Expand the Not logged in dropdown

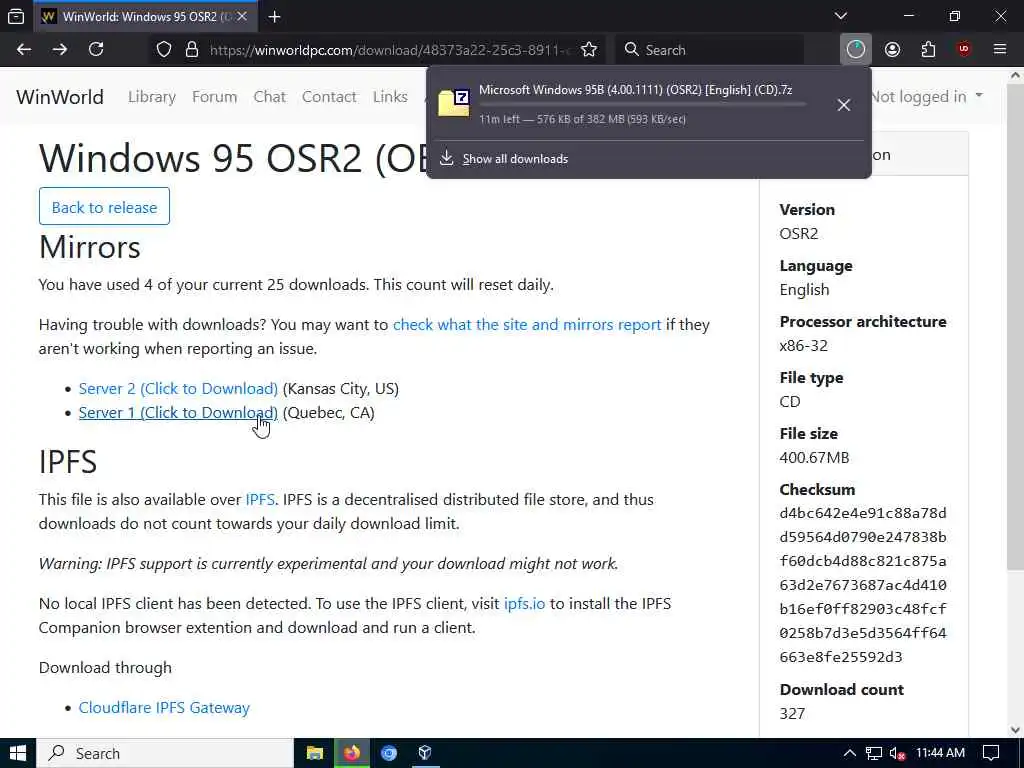tap(927, 97)
